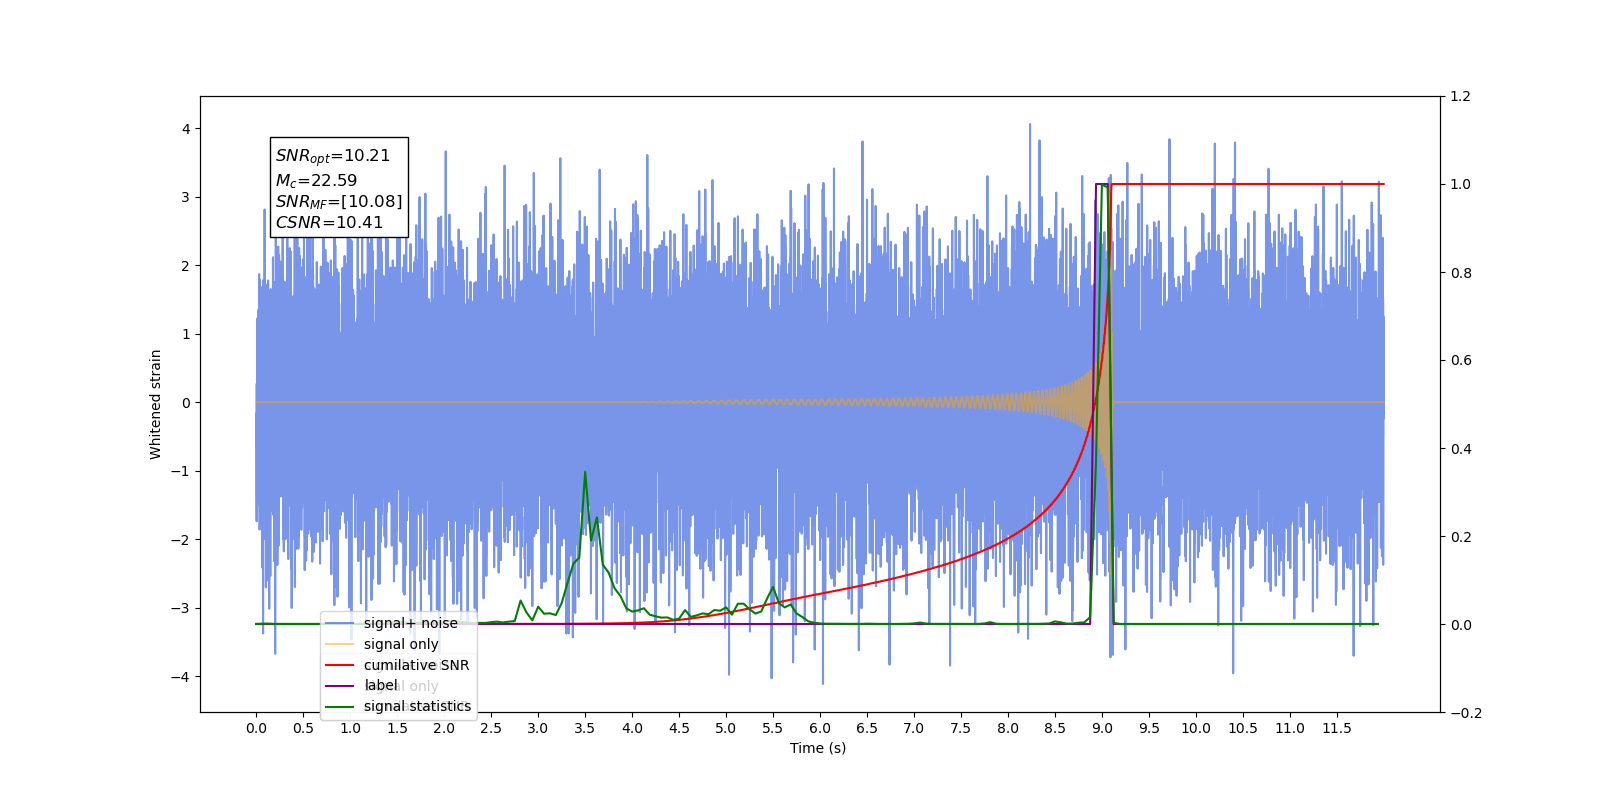Click the CSNR=10.41 annotation line

click(329, 223)
